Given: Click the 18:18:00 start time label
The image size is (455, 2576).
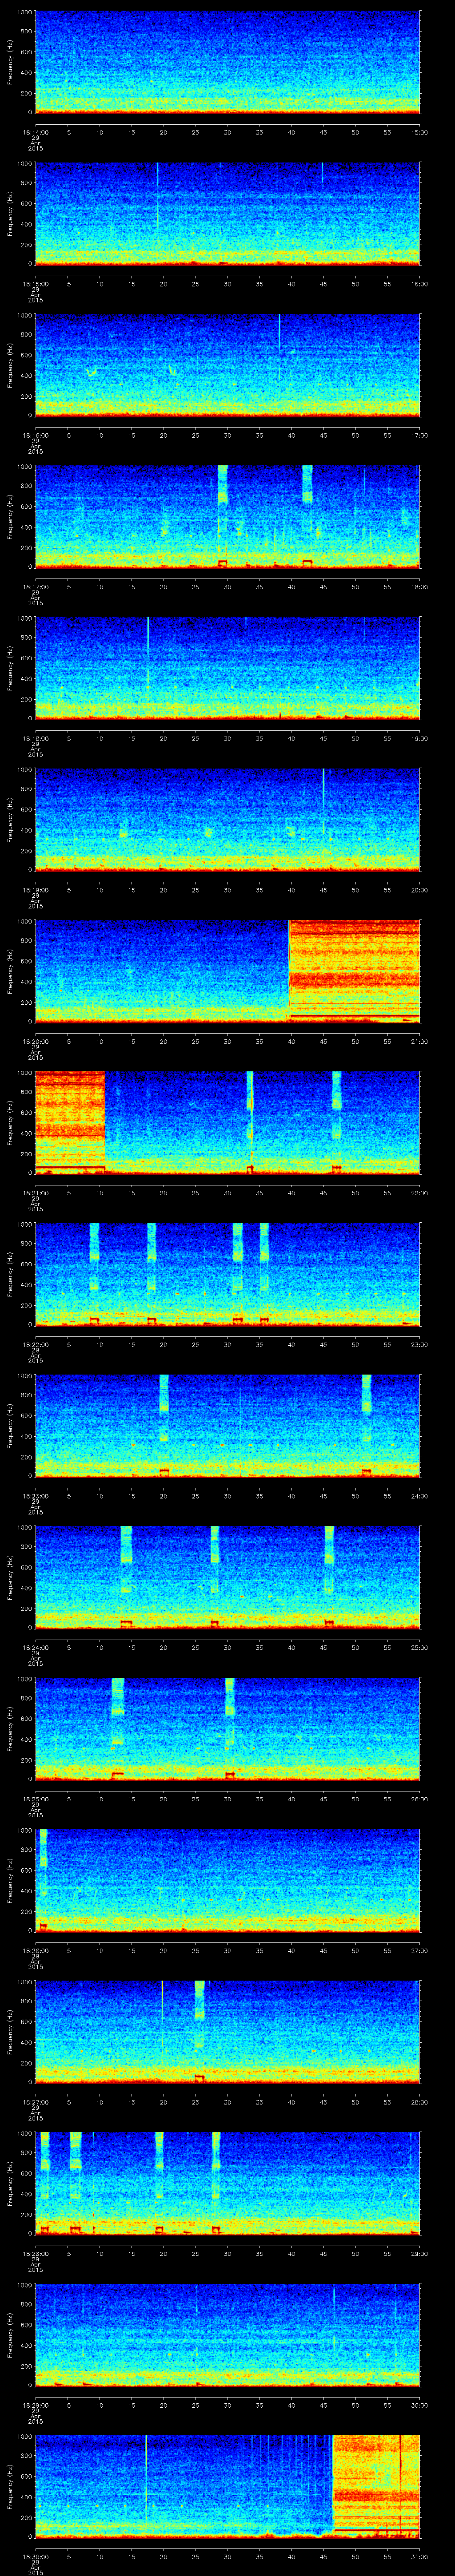Looking at the screenshot, I should point(35,738).
